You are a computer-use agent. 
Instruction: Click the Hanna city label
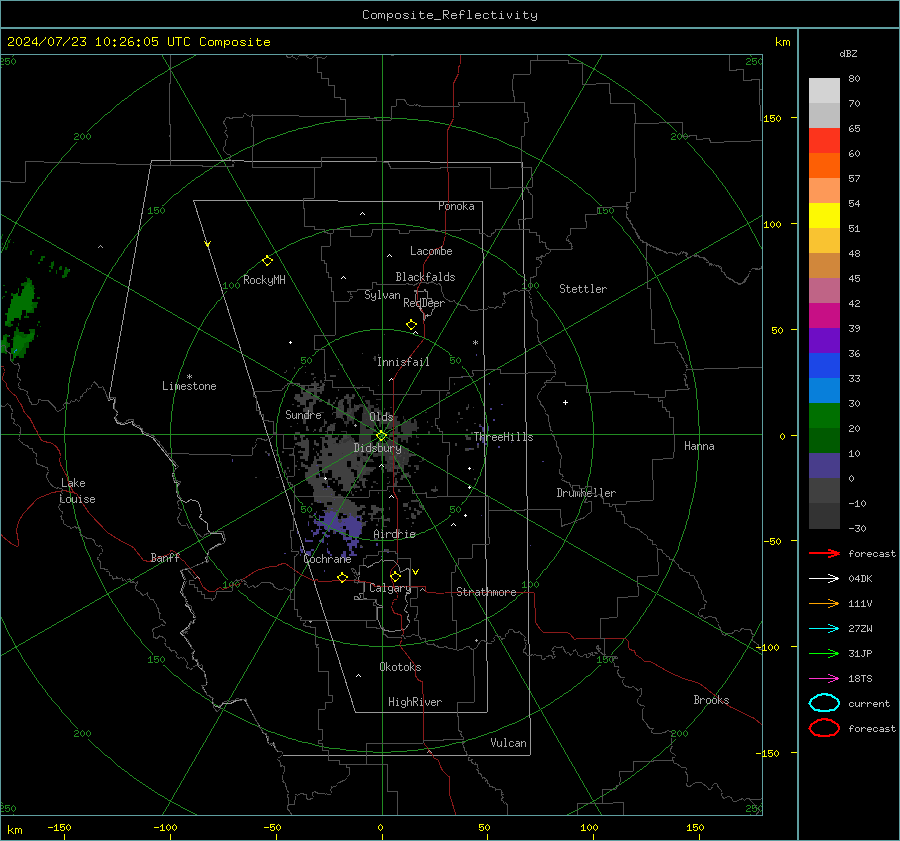pyautogui.click(x=699, y=446)
